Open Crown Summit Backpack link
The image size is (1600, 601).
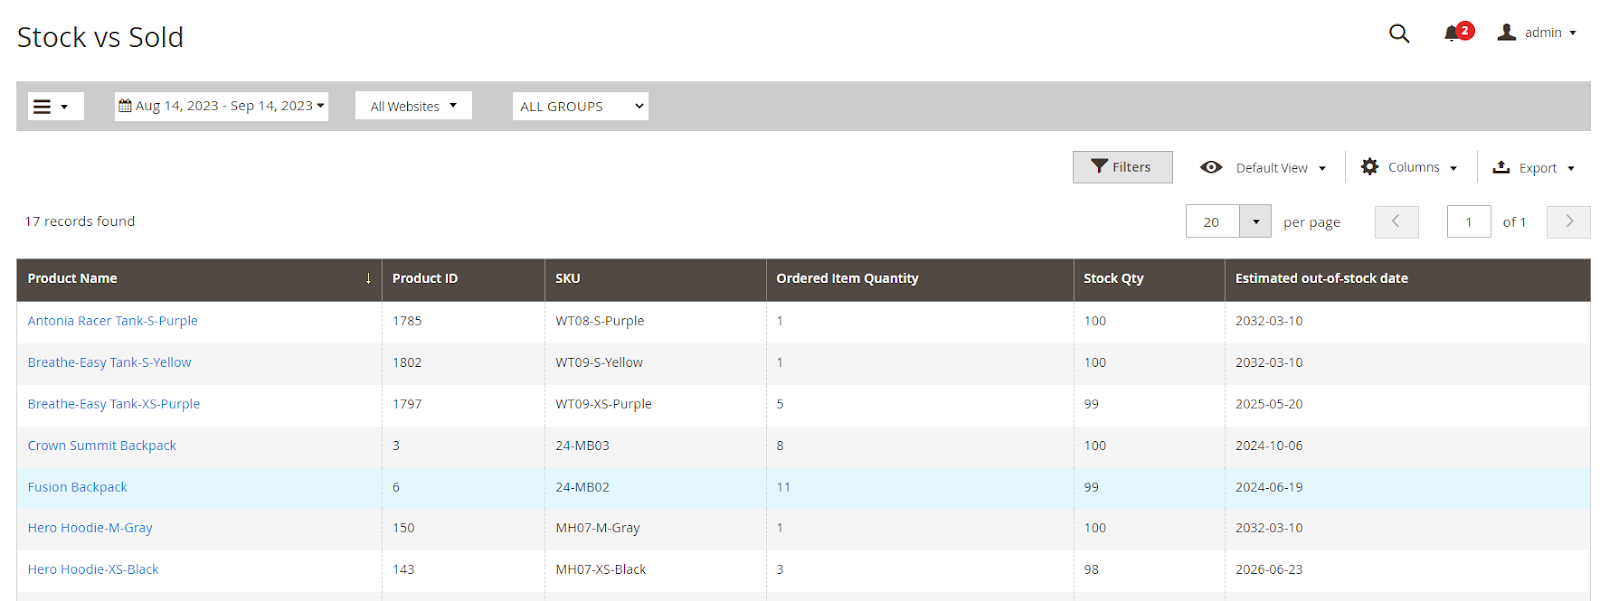pos(102,446)
